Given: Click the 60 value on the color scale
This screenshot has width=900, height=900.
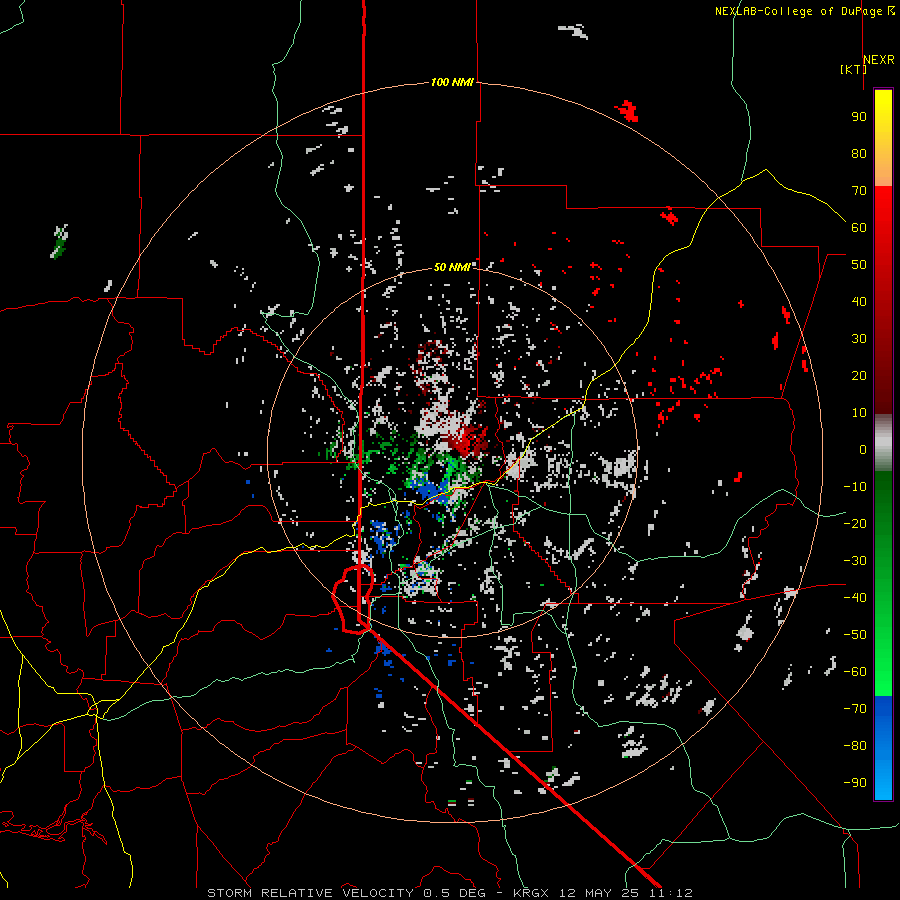Looking at the screenshot, I should coord(859,228).
